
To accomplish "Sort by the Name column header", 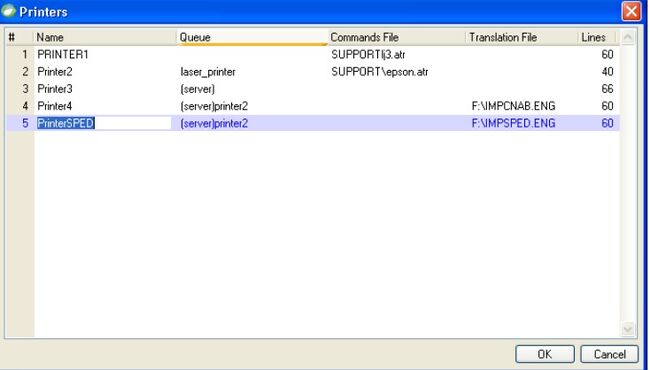I will (x=105, y=37).
